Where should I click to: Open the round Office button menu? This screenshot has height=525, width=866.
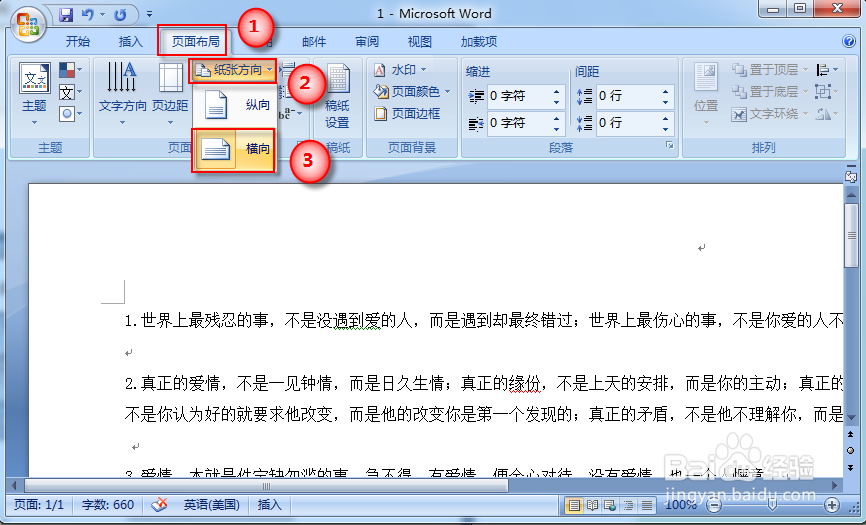28,25
